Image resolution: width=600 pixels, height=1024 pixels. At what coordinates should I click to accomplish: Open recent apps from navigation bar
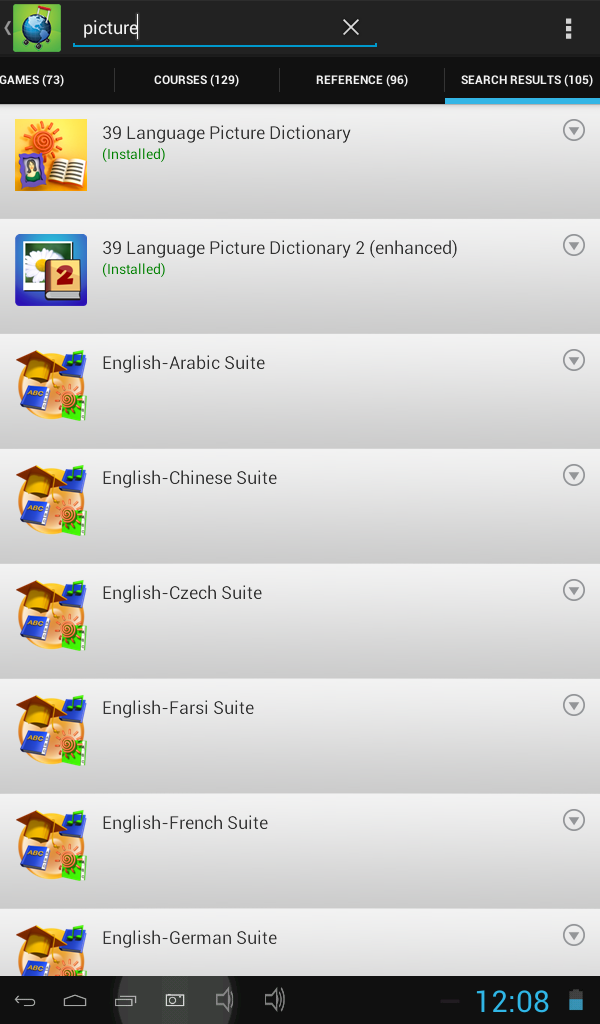click(x=125, y=1000)
